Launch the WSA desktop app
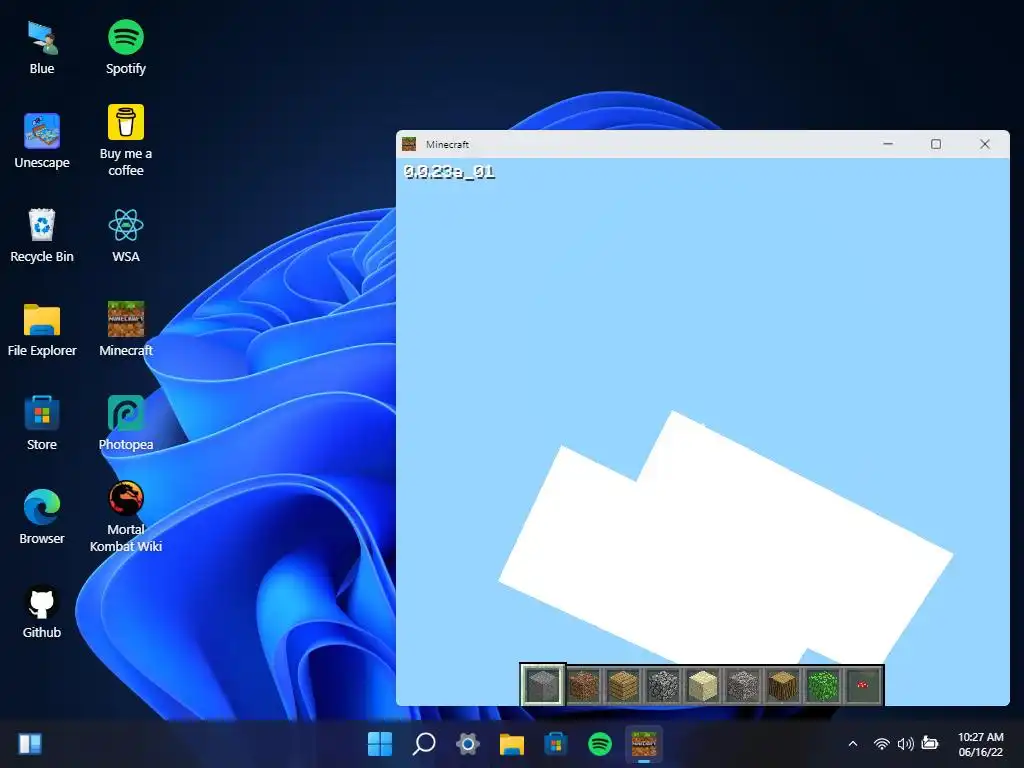The width and height of the screenshot is (1024, 768). pyautogui.click(x=125, y=235)
